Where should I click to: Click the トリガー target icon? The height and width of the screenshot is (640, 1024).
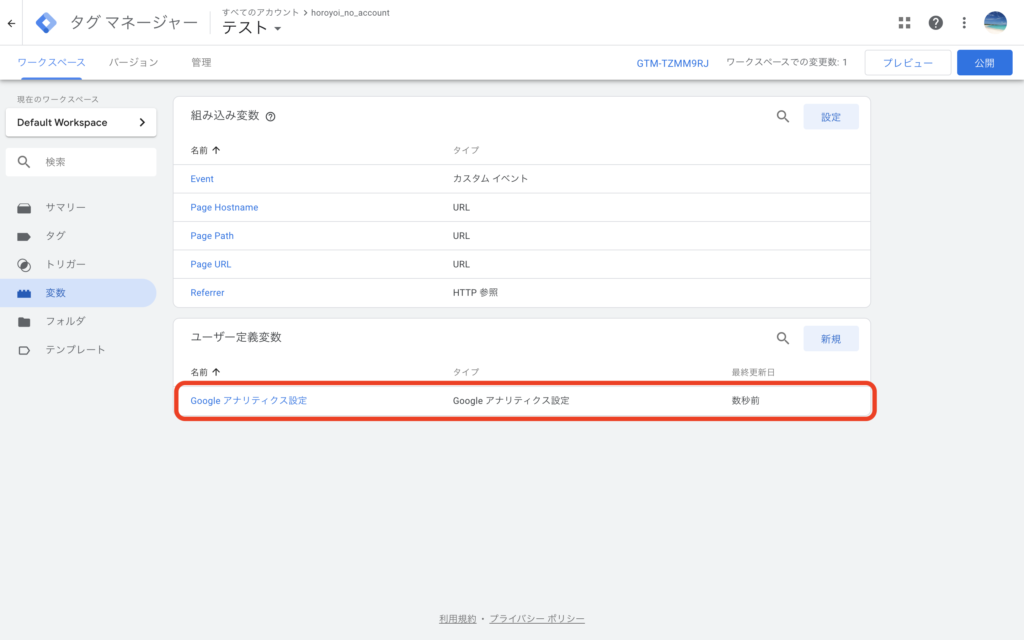(24, 264)
